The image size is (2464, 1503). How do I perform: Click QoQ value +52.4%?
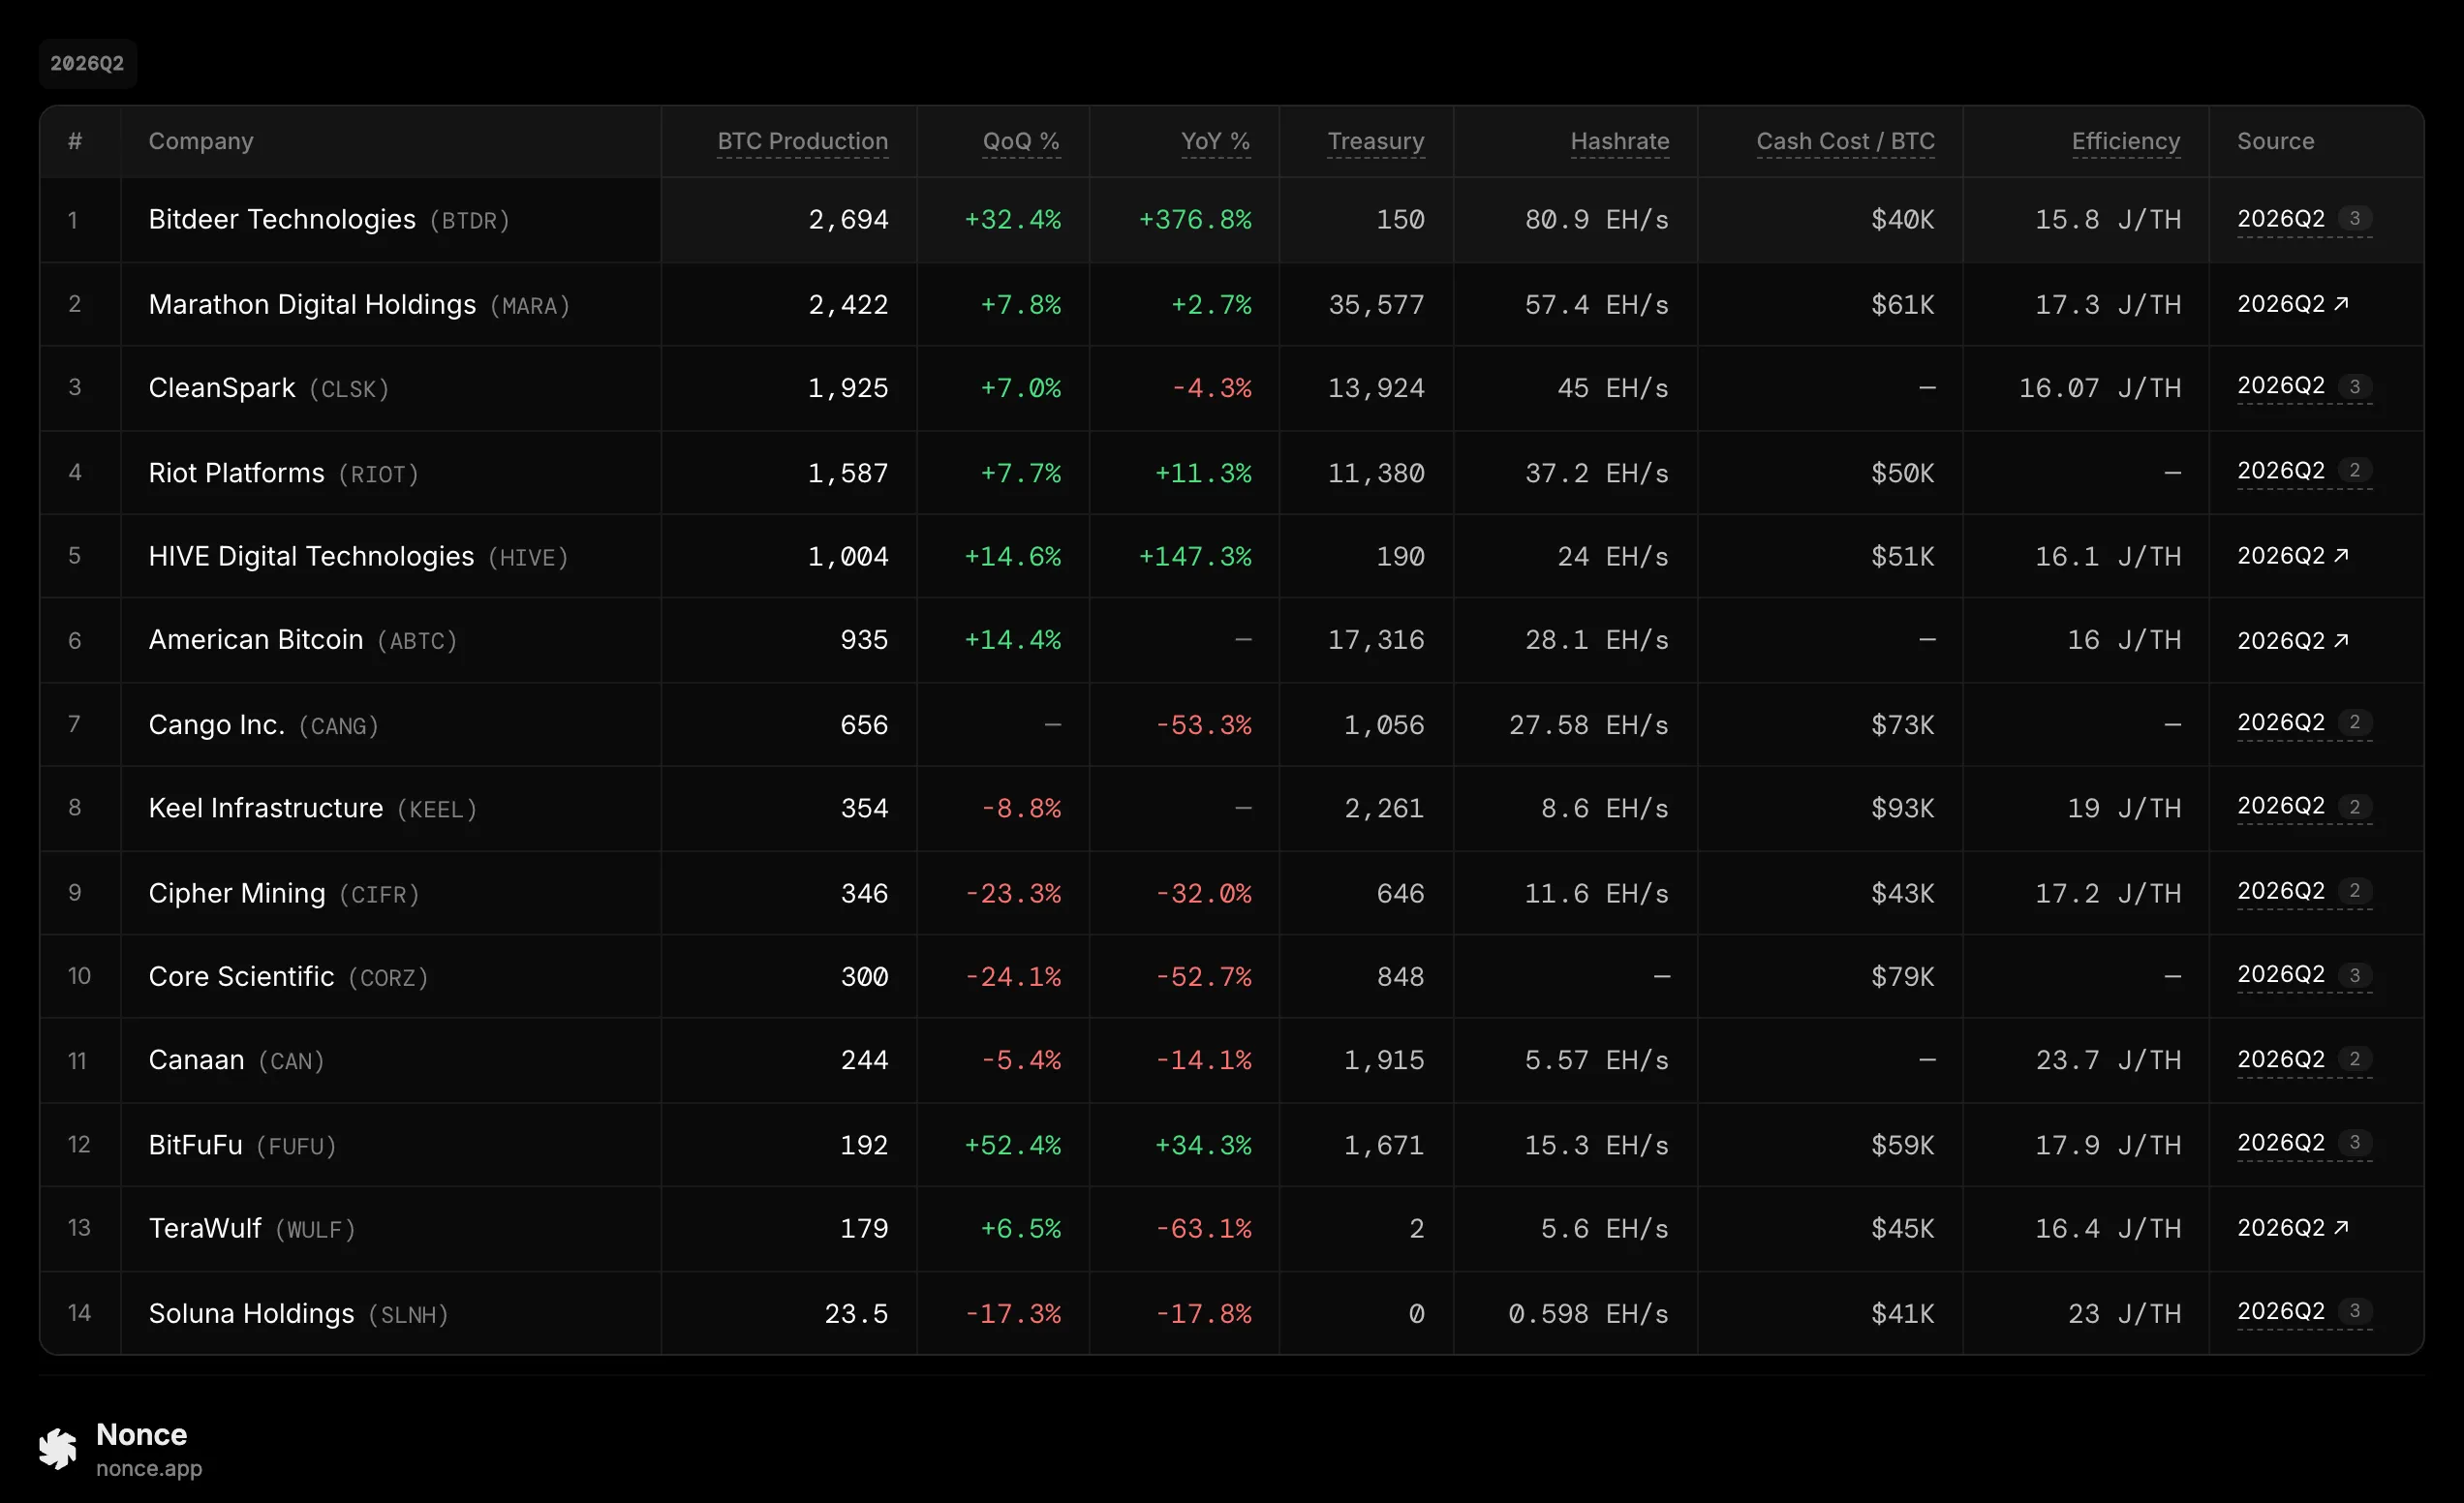pyautogui.click(x=1012, y=1144)
